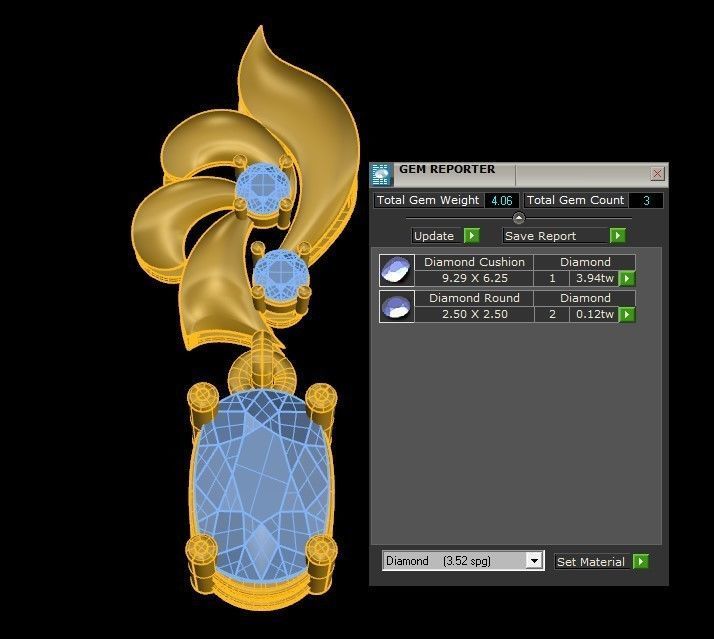Select the lower round gem in viewport
Viewport: 714px width, 639px height.
[x=280, y=275]
